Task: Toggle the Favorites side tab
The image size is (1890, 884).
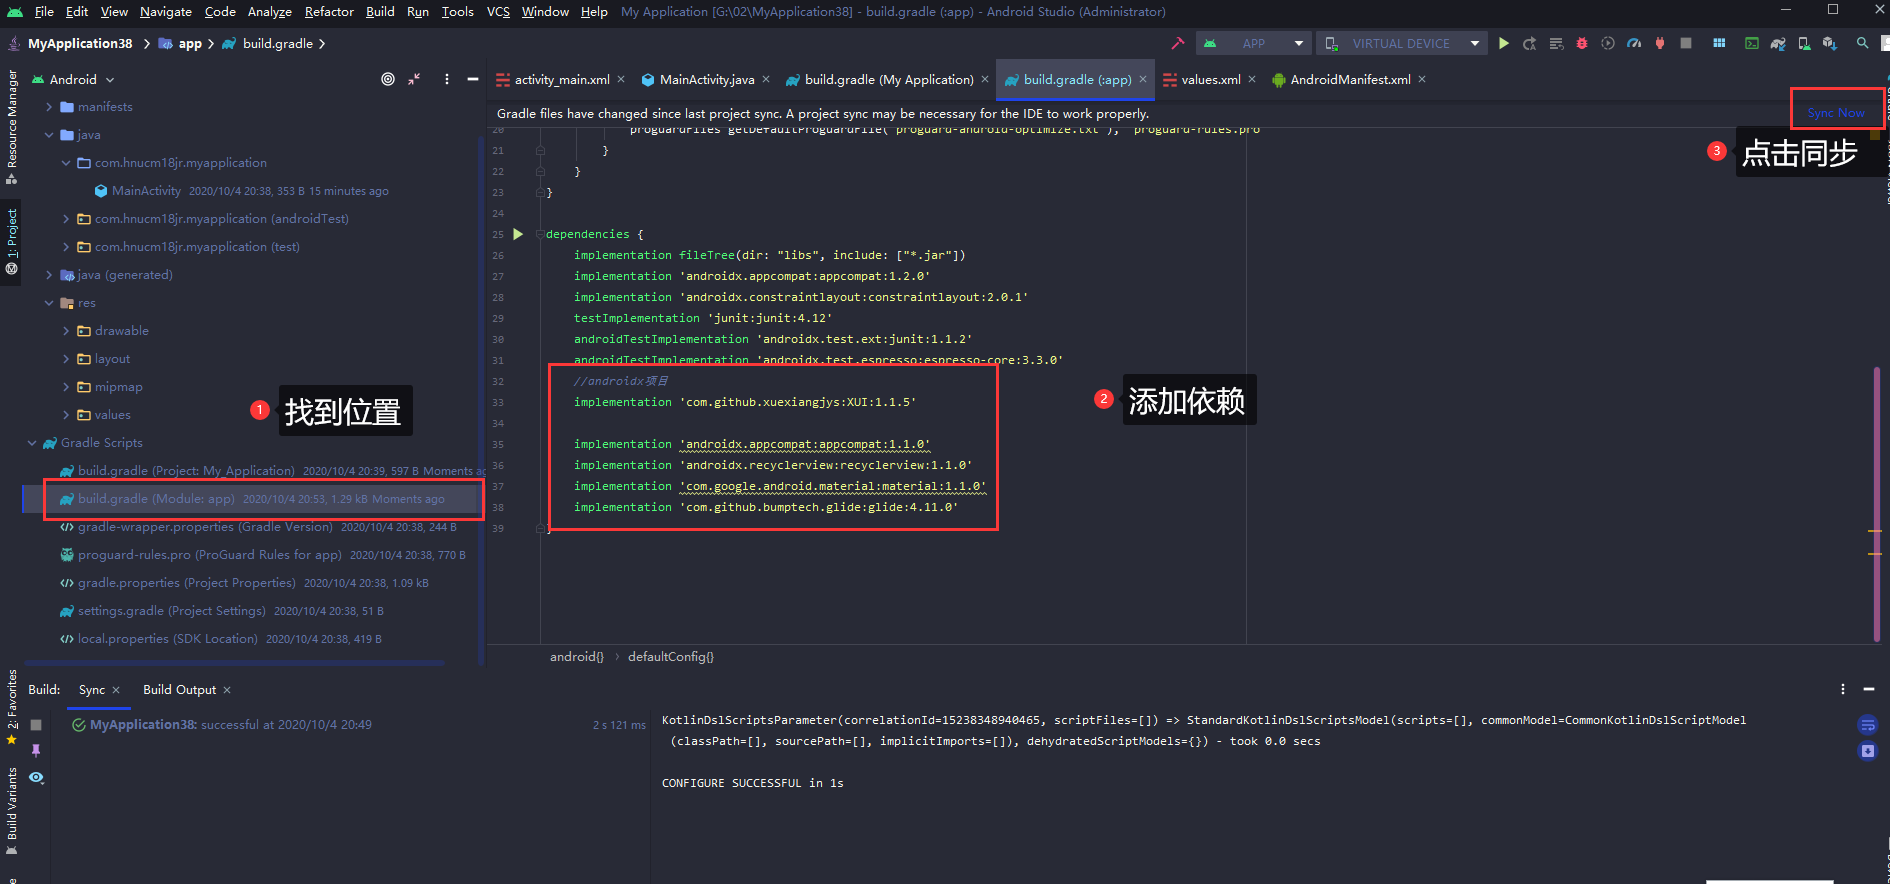Action: (12, 707)
